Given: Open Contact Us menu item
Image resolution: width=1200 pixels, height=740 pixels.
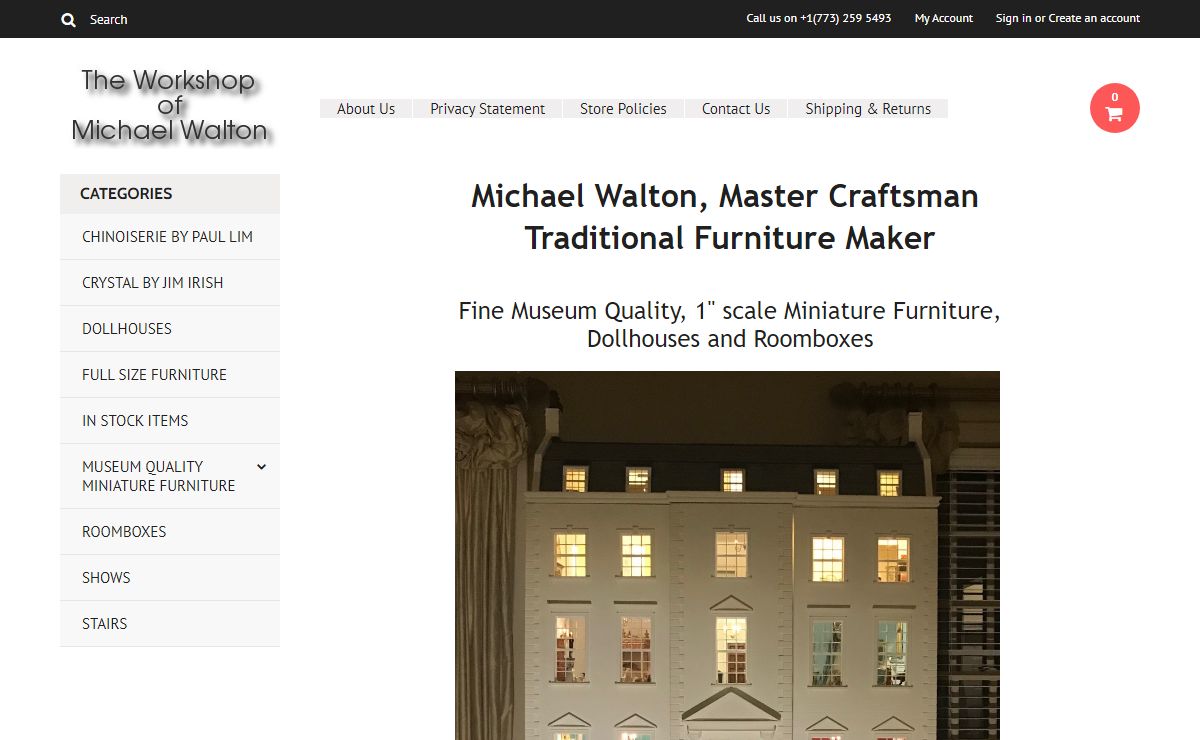Looking at the screenshot, I should pos(736,109).
